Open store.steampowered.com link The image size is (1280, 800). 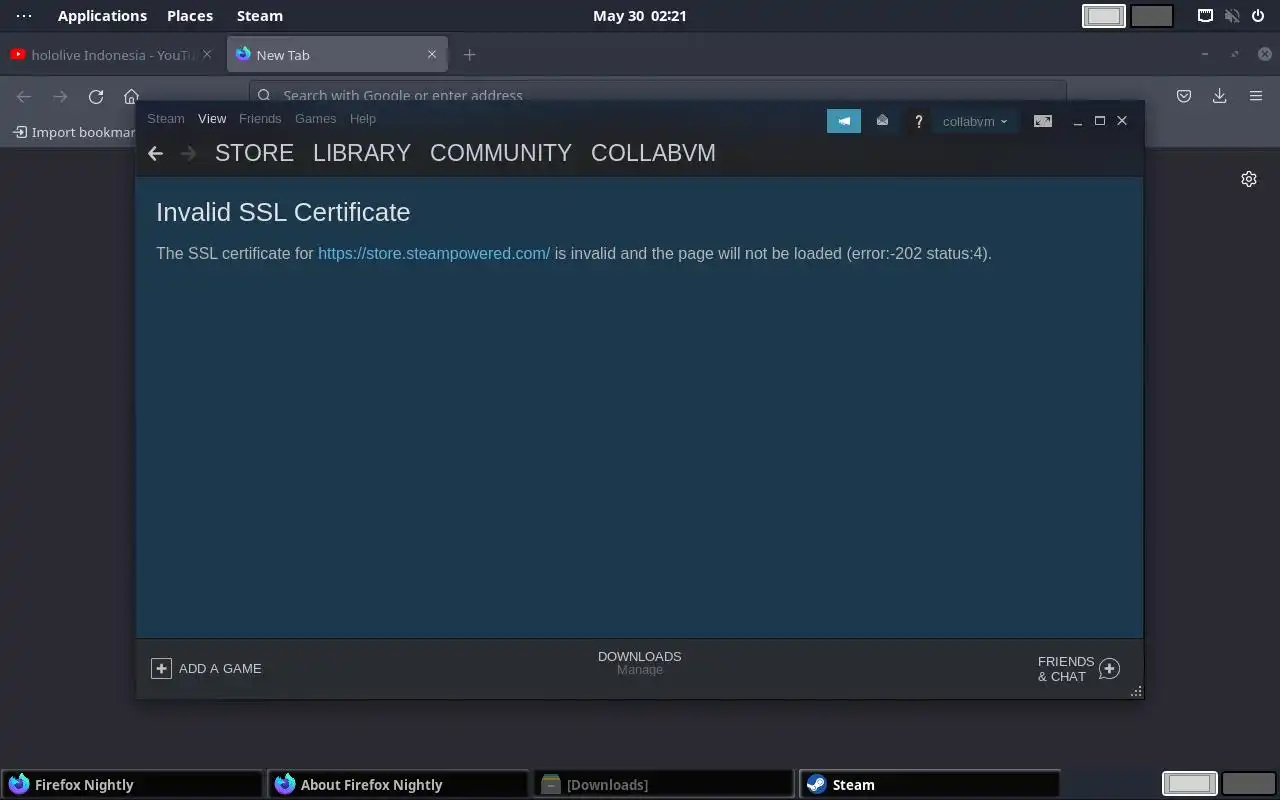click(434, 253)
